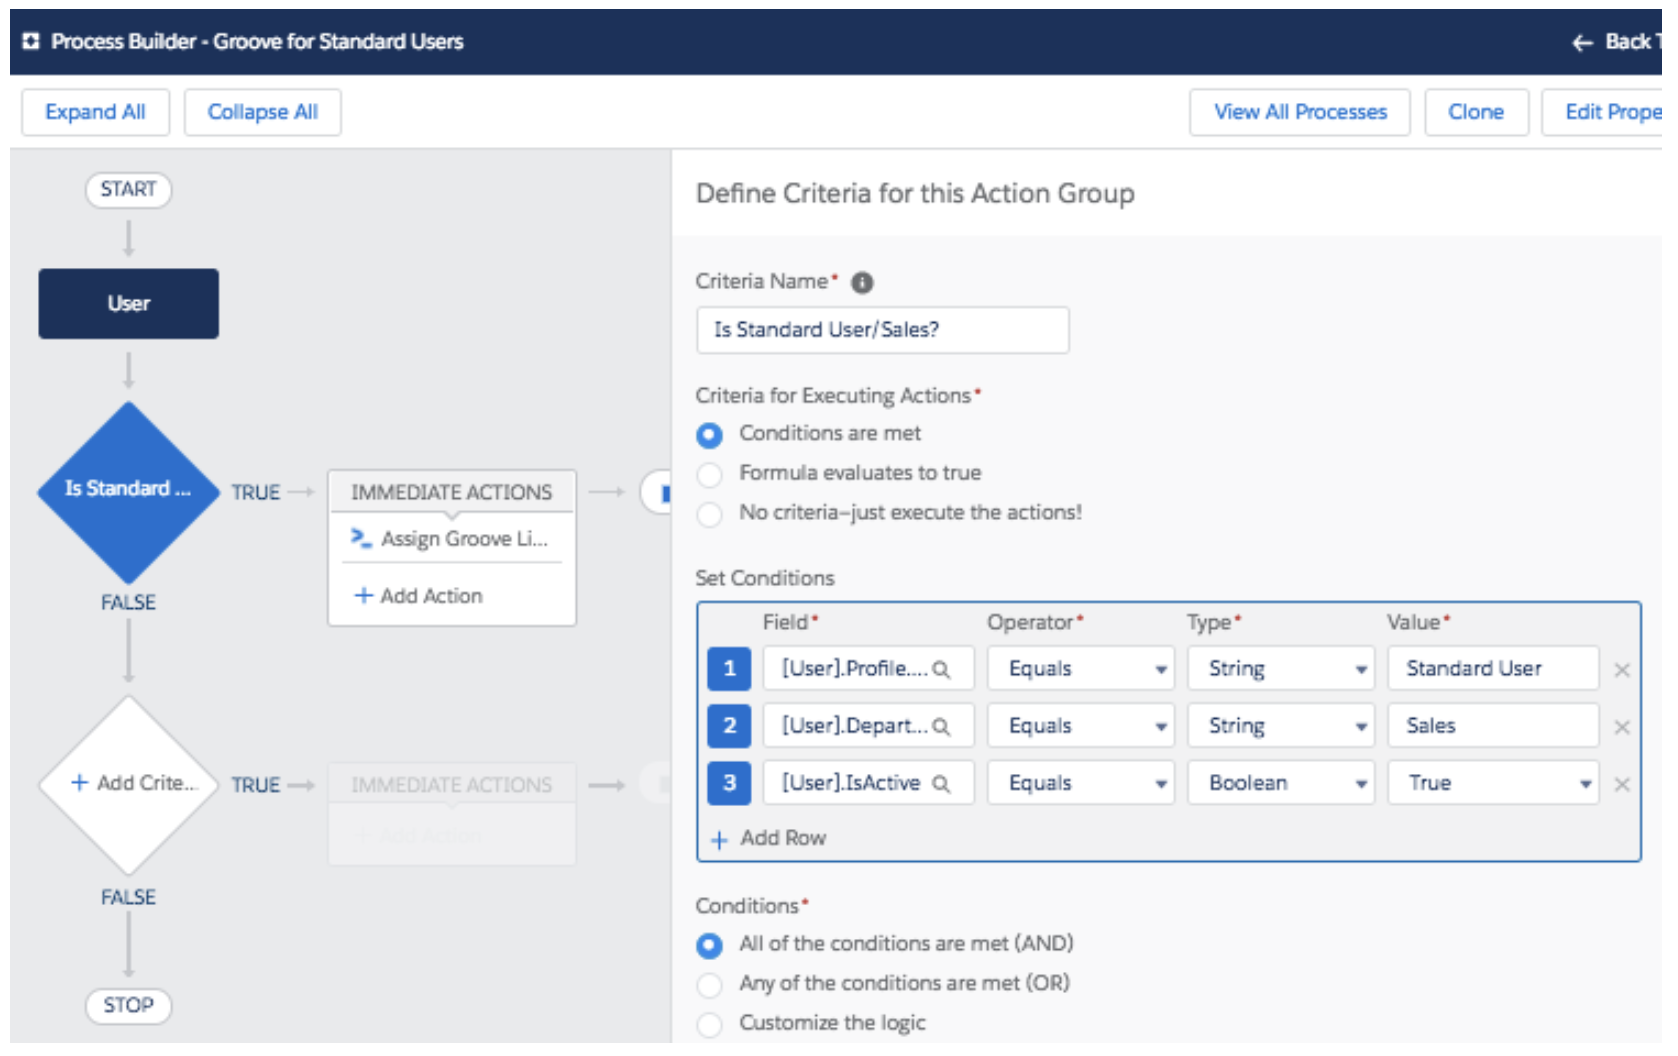
Task: Open String Type dropdown in row 2
Action: pyautogui.click(x=1281, y=725)
